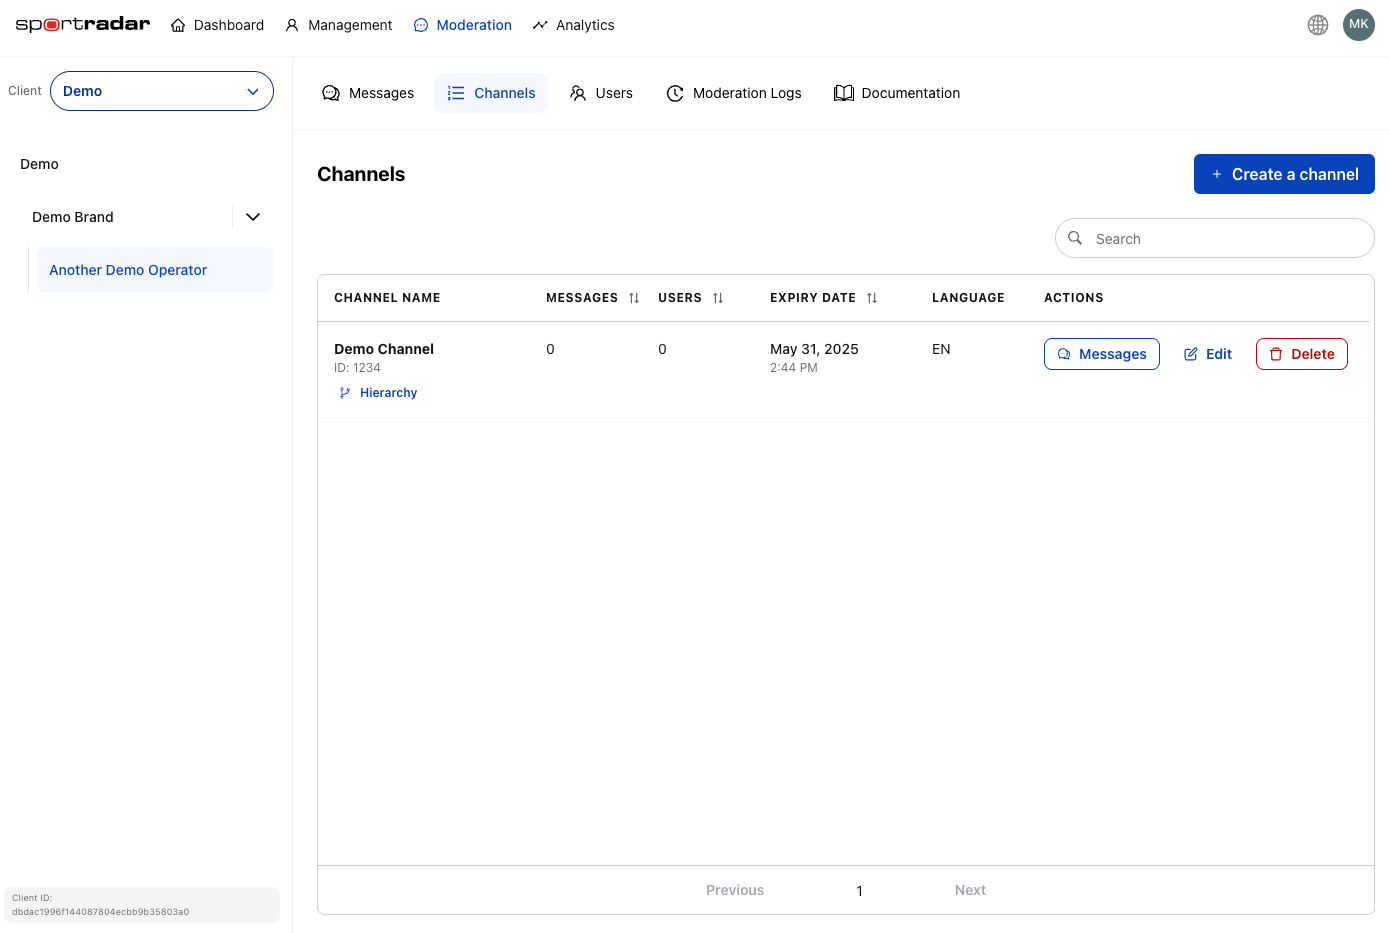The height and width of the screenshot is (933, 1390).
Task: Switch to the Users tab
Action: (601, 93)
